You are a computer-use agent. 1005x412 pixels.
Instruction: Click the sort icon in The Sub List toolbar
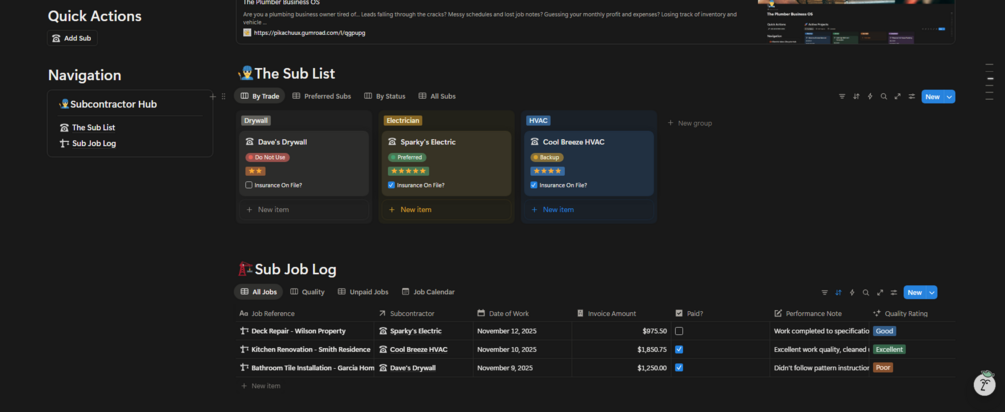coord(856,97)
